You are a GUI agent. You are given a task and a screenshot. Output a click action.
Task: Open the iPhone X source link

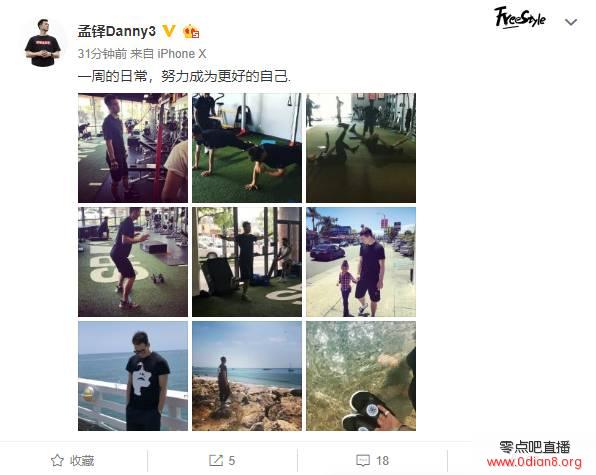pyautogui.click(x=182, y=54)
